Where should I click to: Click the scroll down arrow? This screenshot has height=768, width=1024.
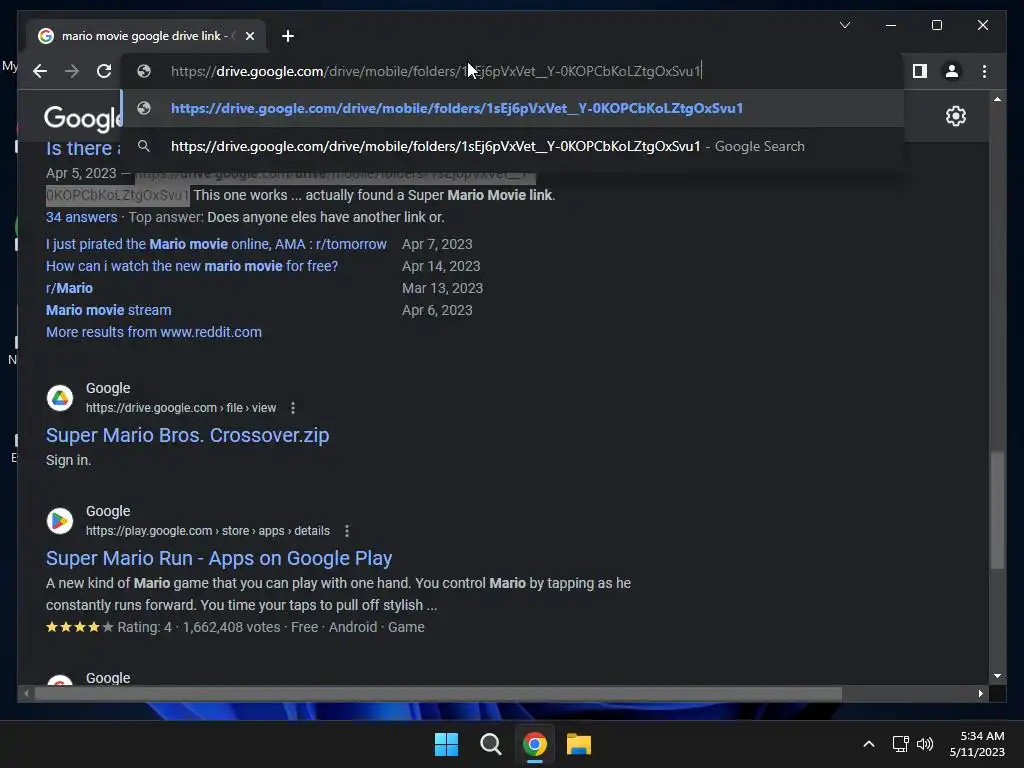(x=997, y=676)
